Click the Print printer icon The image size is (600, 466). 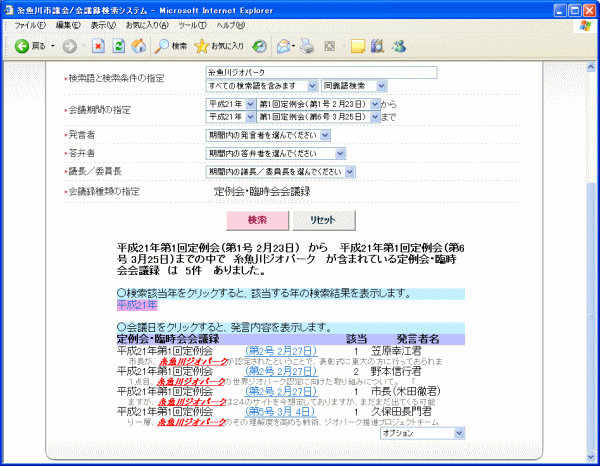pos(307,47)
